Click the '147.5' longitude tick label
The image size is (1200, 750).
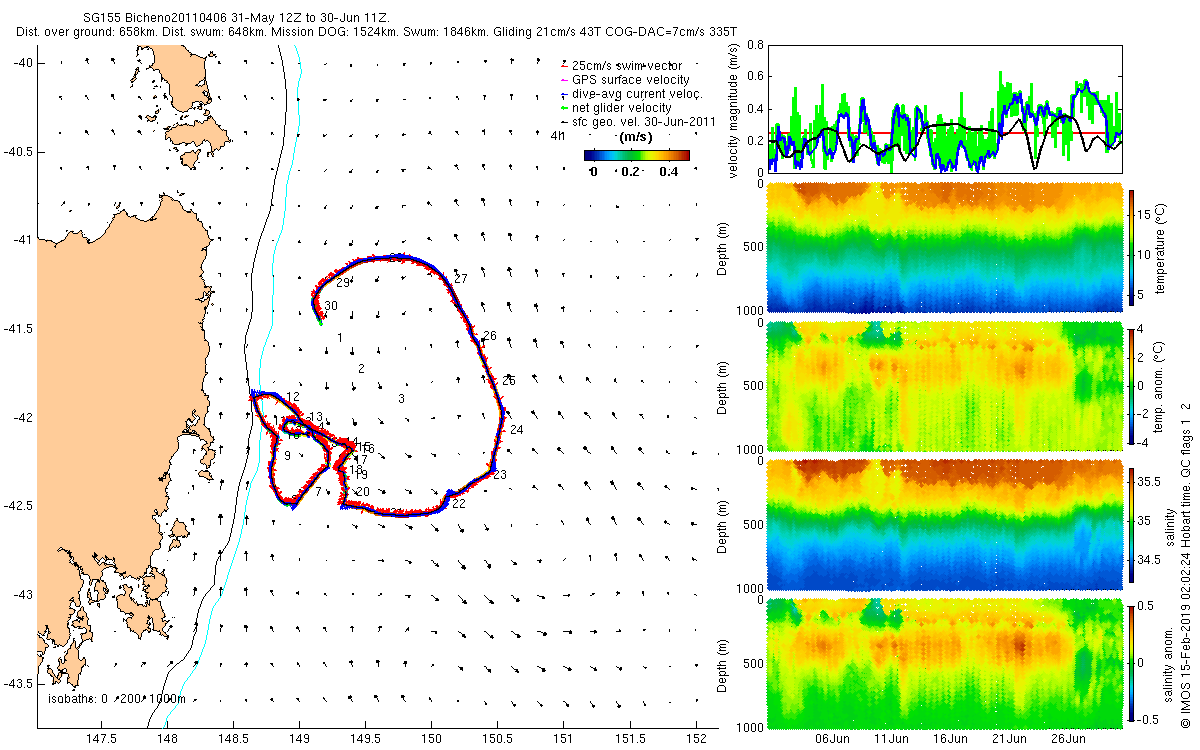[103, 739]
